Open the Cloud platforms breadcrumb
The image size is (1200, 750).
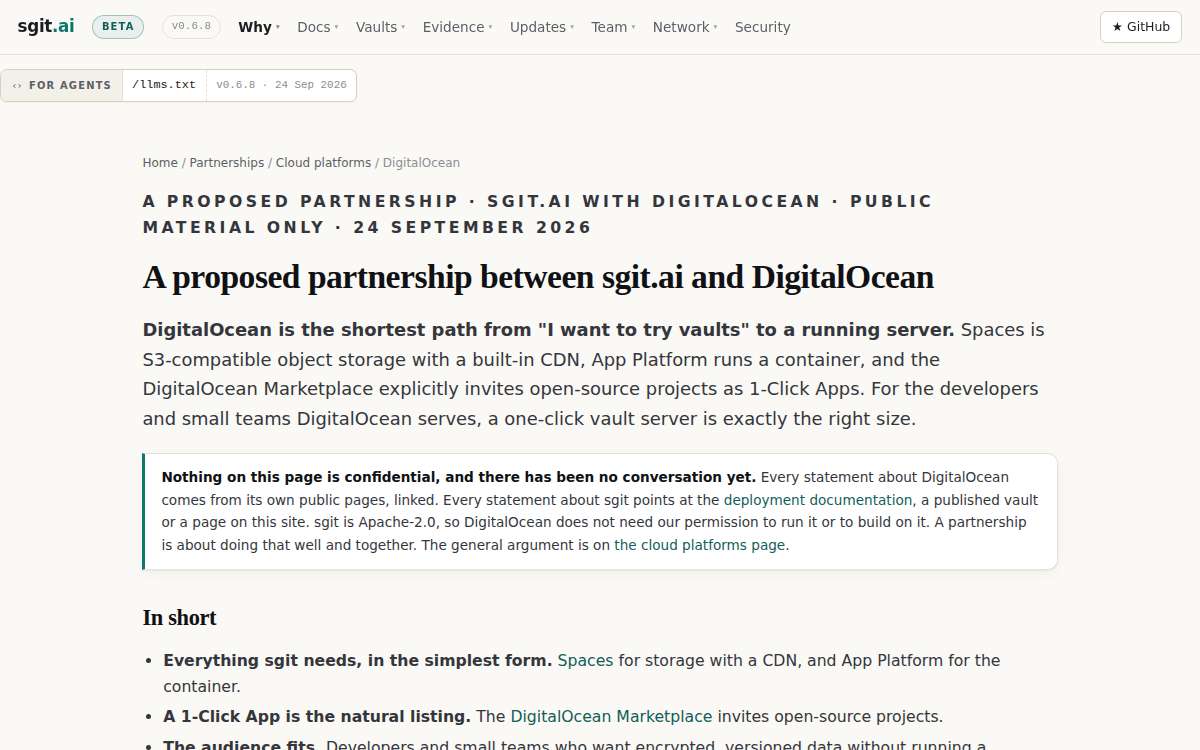pyautogui.click(x=323, y=163)
